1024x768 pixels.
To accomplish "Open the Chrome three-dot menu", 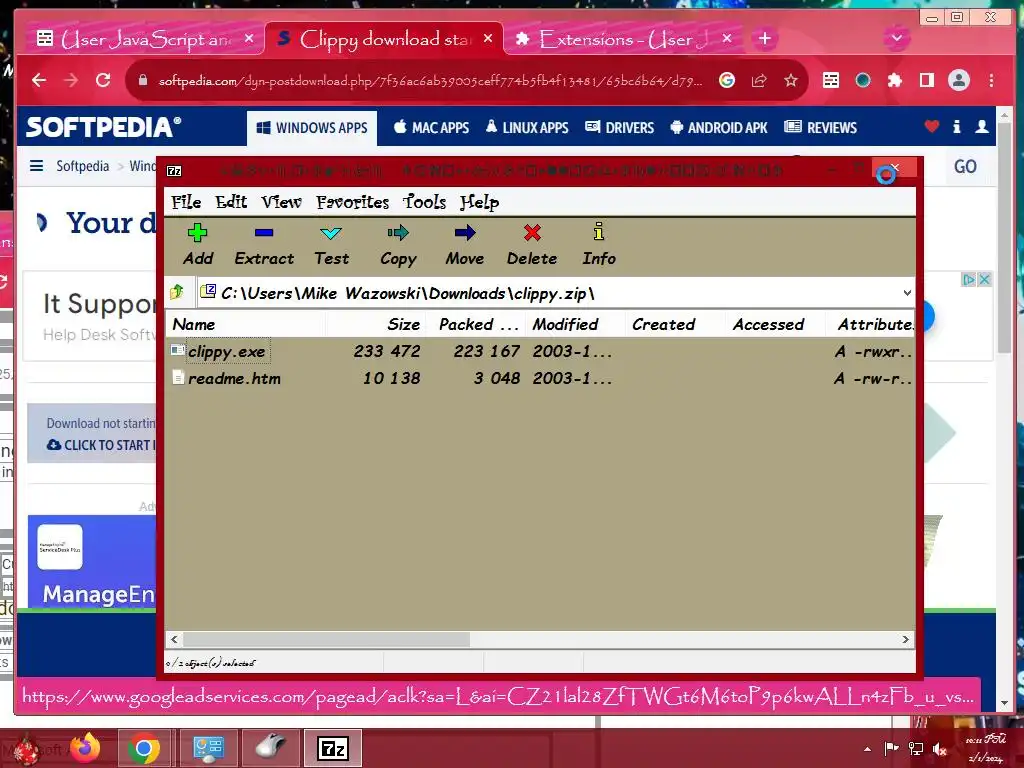I will coord(991,80).
